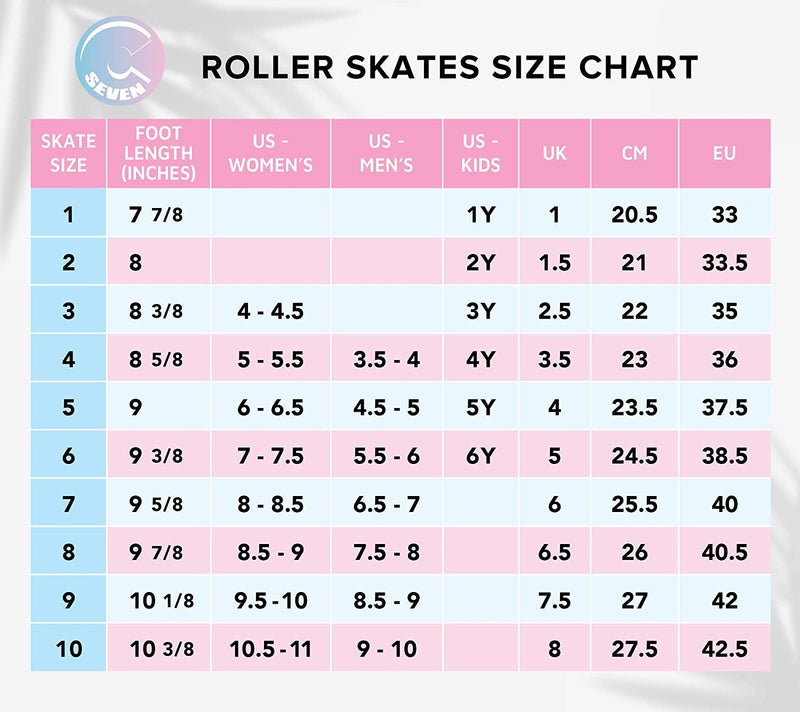Click the 7 7/8 foot length cell
Image resolution: width=800 pixels, height=712 pixels.
click(x=159, y=215)
